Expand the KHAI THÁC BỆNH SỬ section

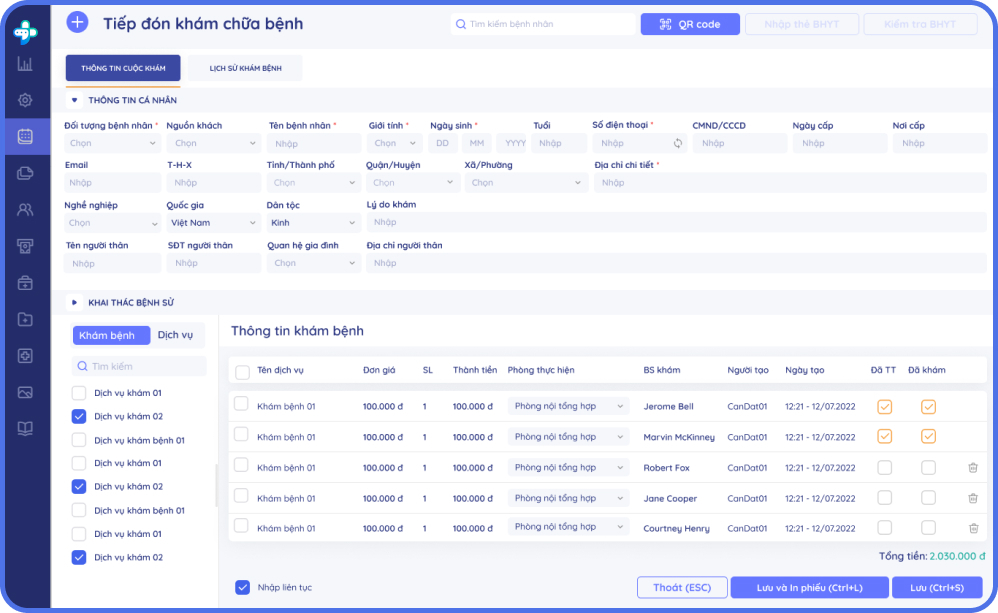74,302
